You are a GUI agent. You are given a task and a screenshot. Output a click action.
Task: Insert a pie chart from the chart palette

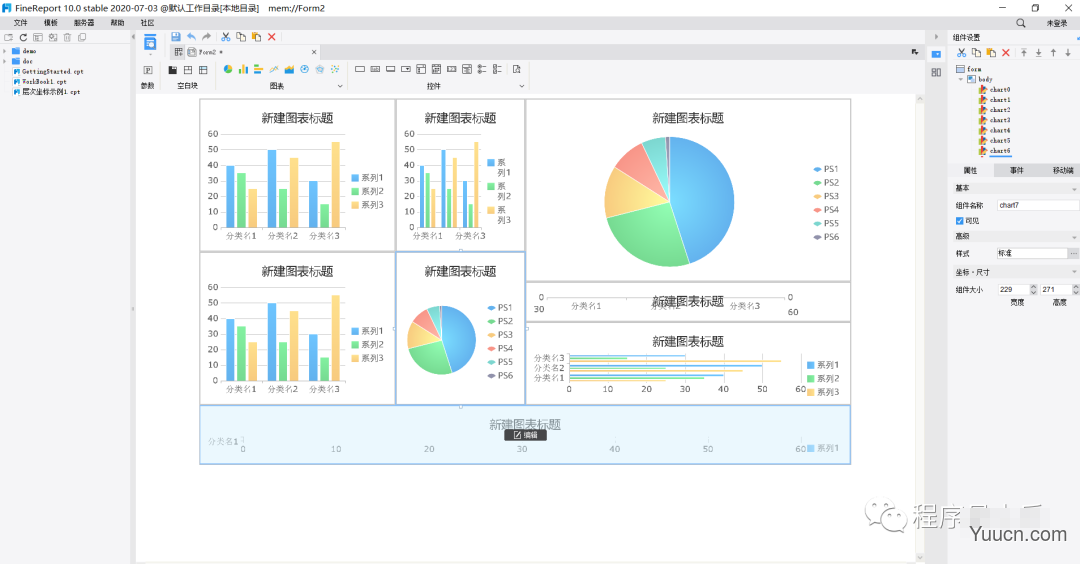(228, 69)
